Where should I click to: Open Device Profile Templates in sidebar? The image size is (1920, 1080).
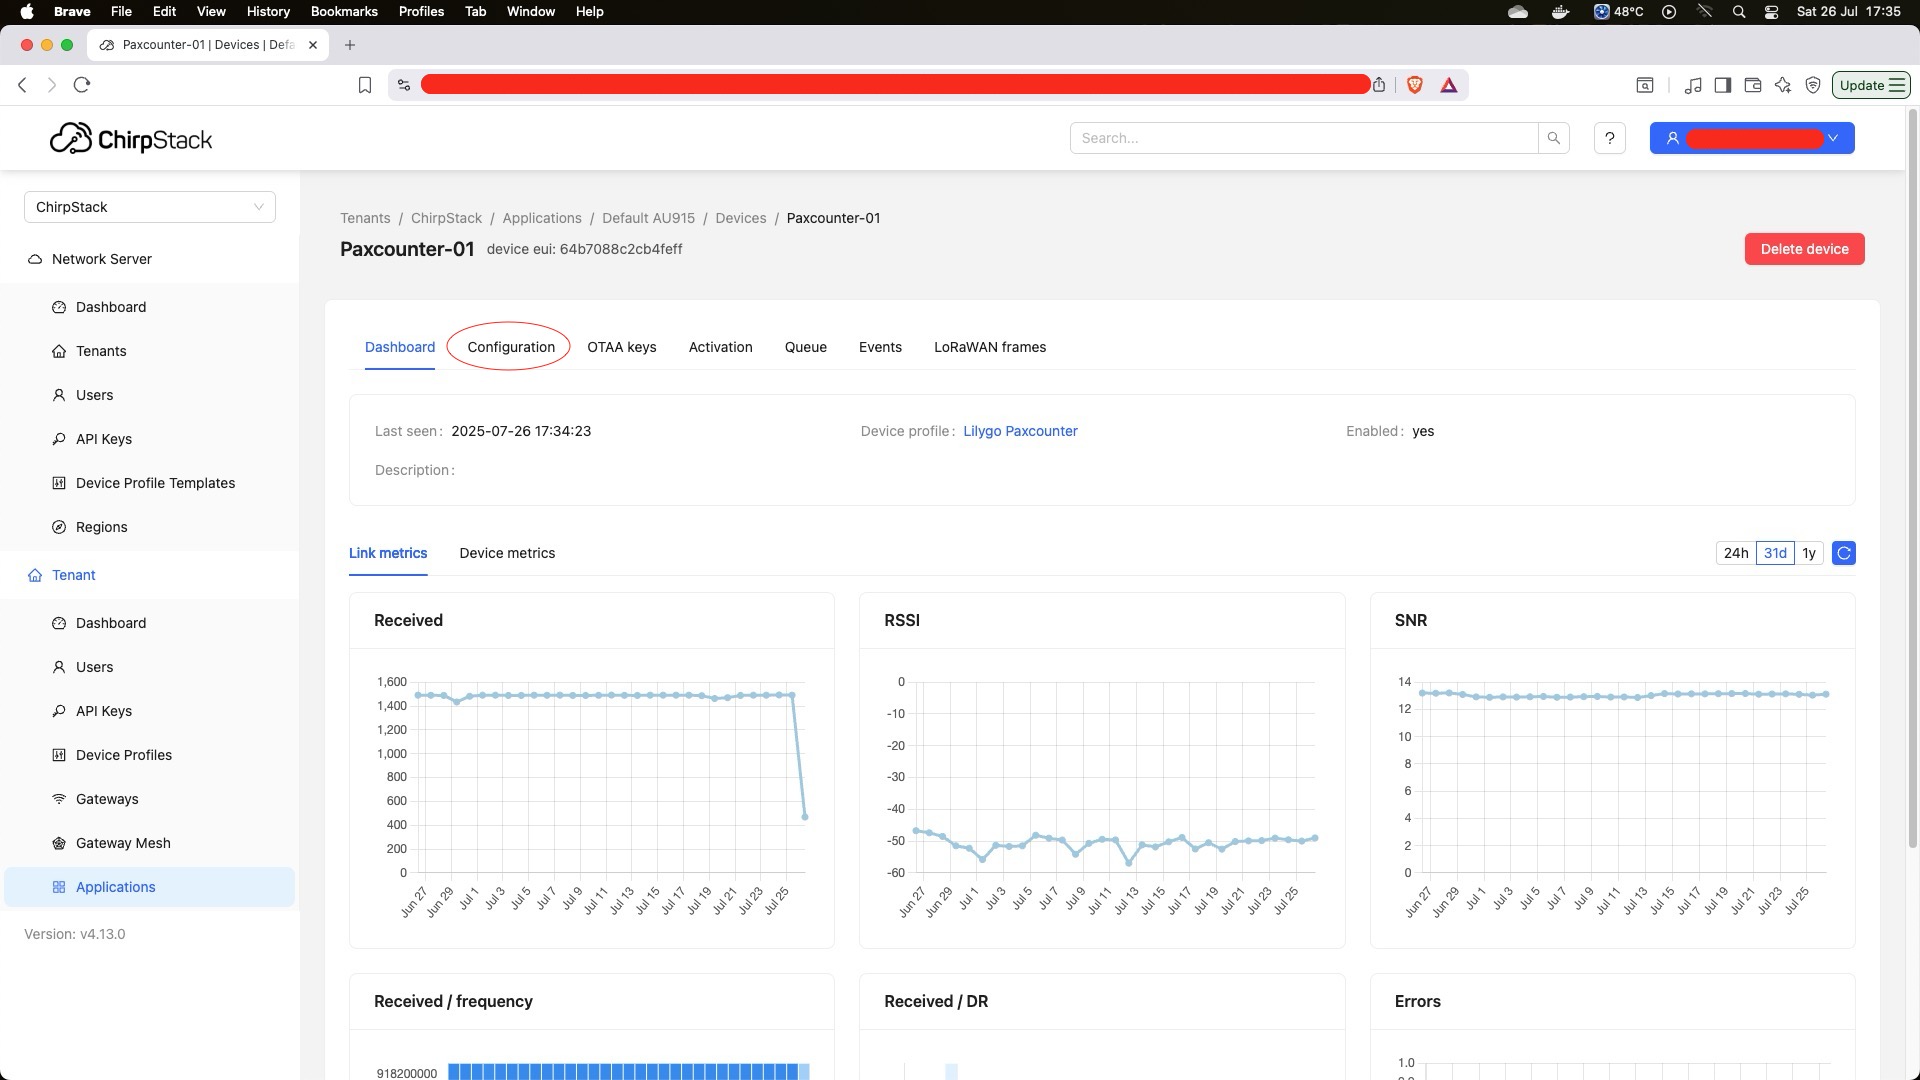(155, 483)
